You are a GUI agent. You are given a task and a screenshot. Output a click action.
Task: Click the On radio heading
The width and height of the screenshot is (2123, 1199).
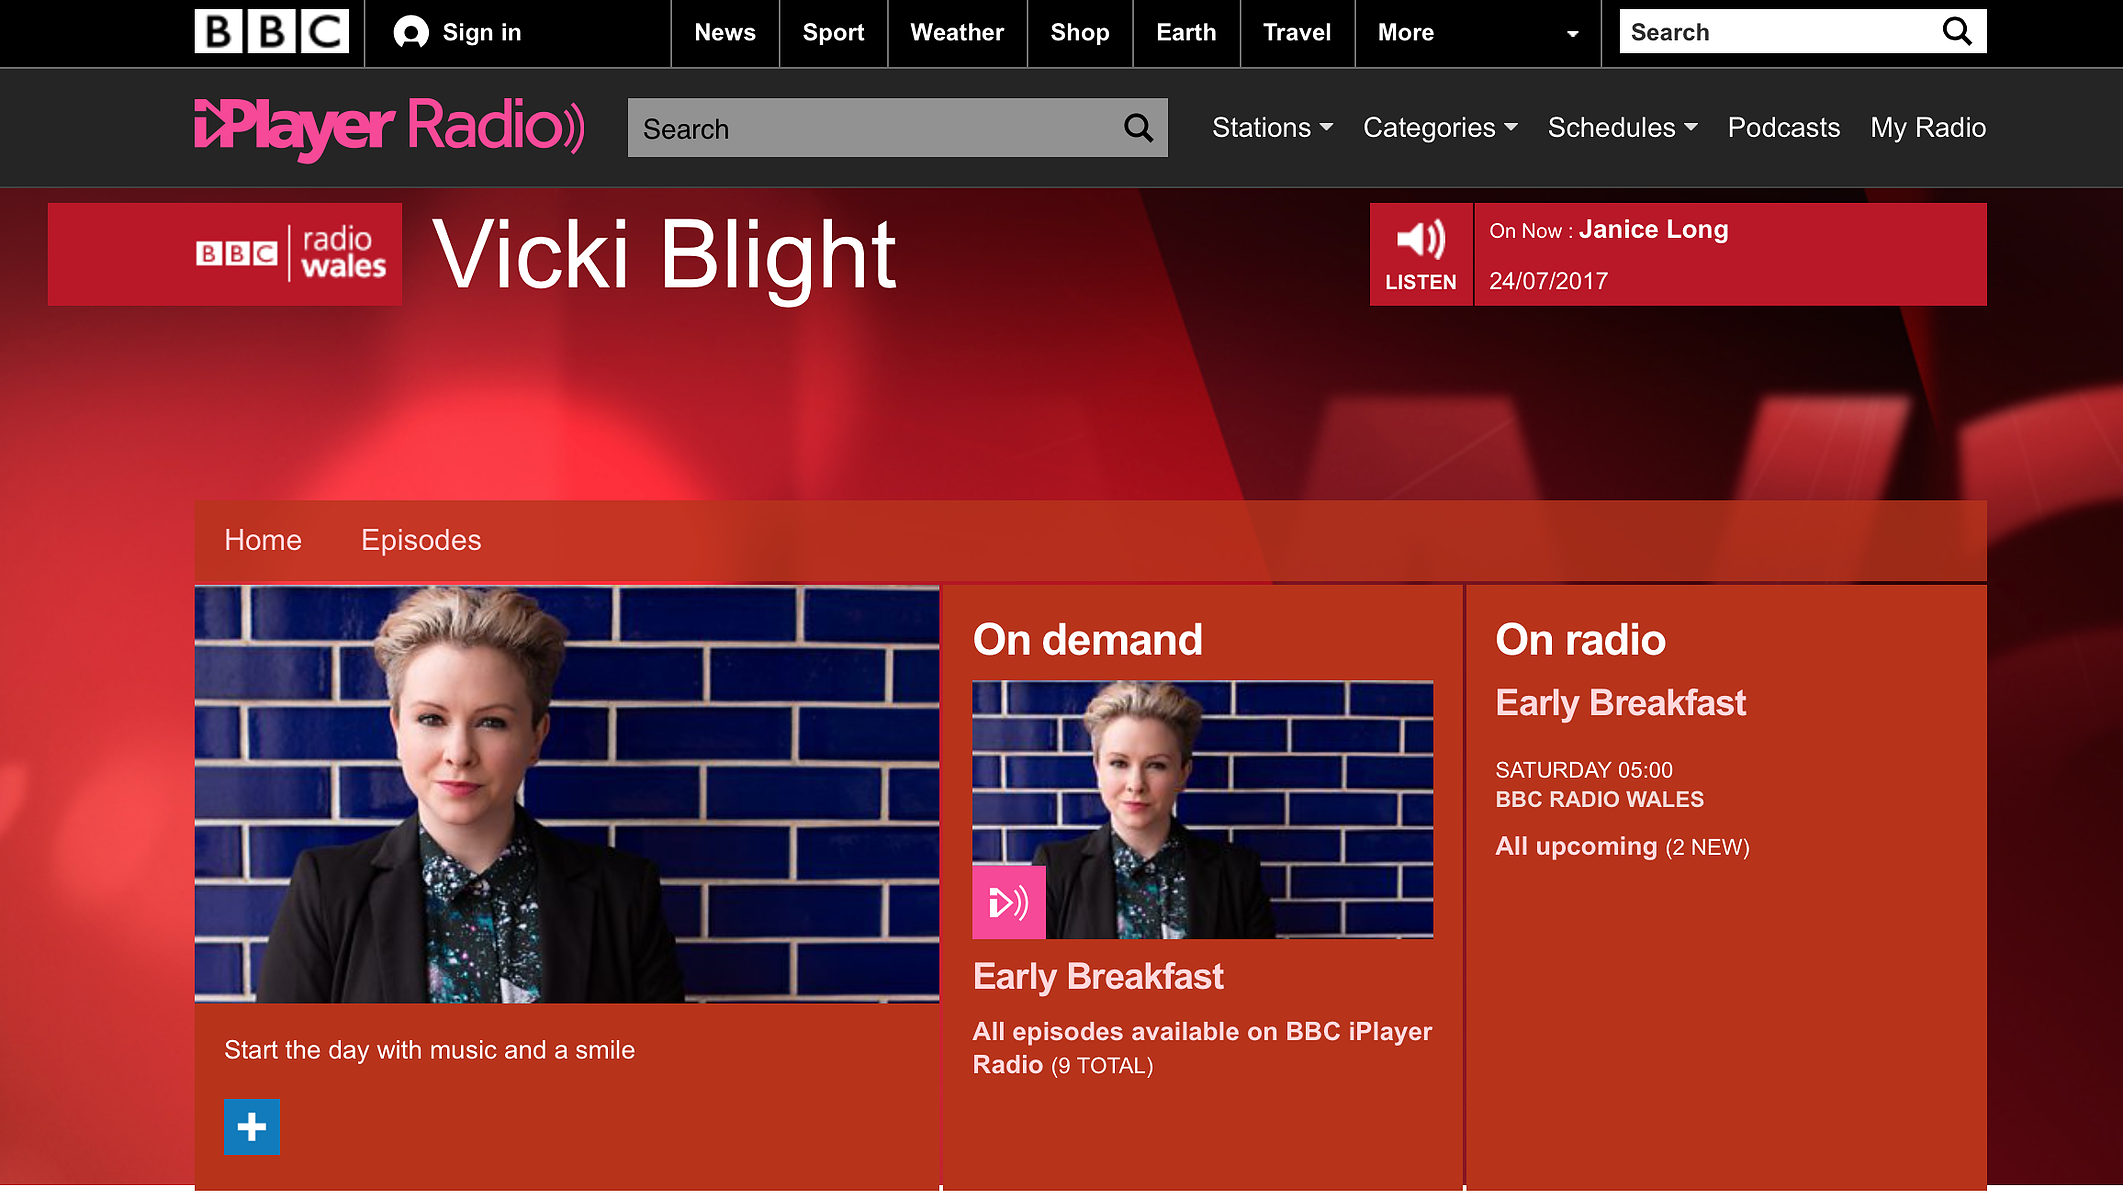pyautogui.click(x=1580, y=640)
